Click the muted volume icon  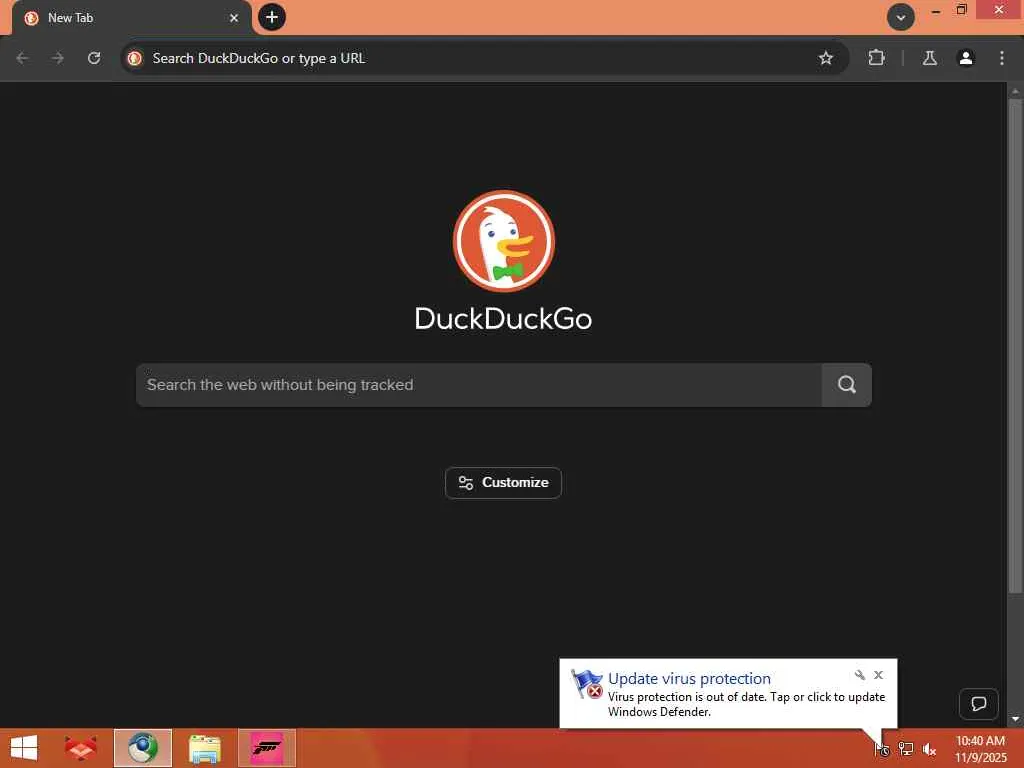929,749
